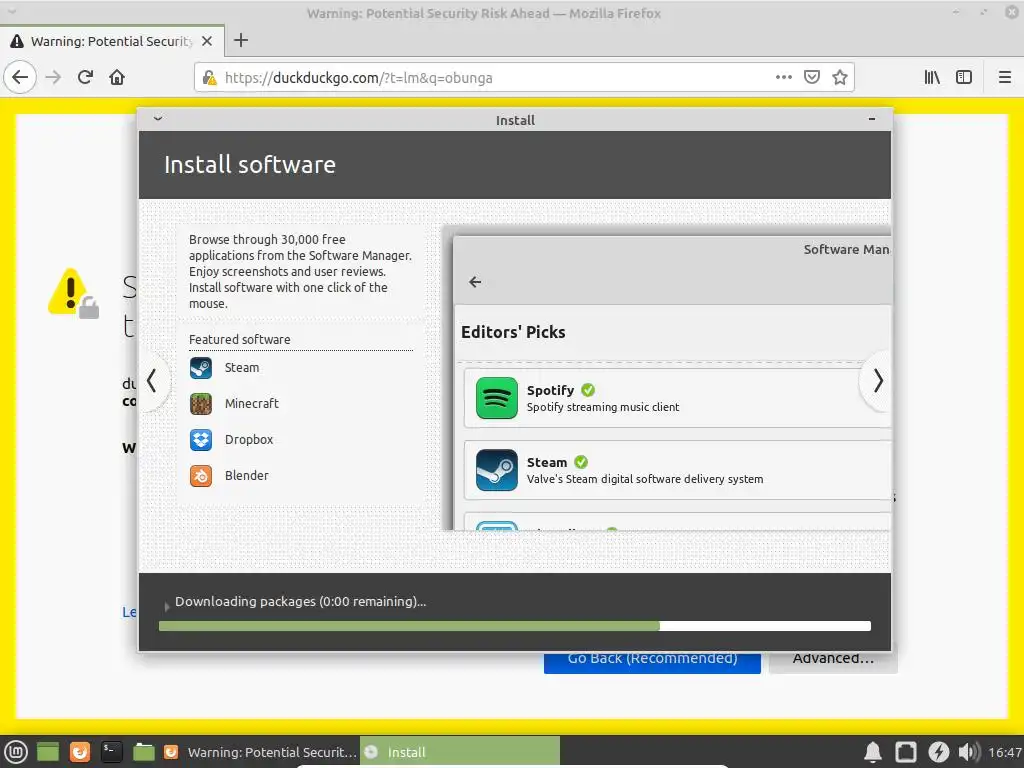Expand the Downloading packages details triangle
The height and width of the screenshot is (768, 1024).
tap(167, 606)
